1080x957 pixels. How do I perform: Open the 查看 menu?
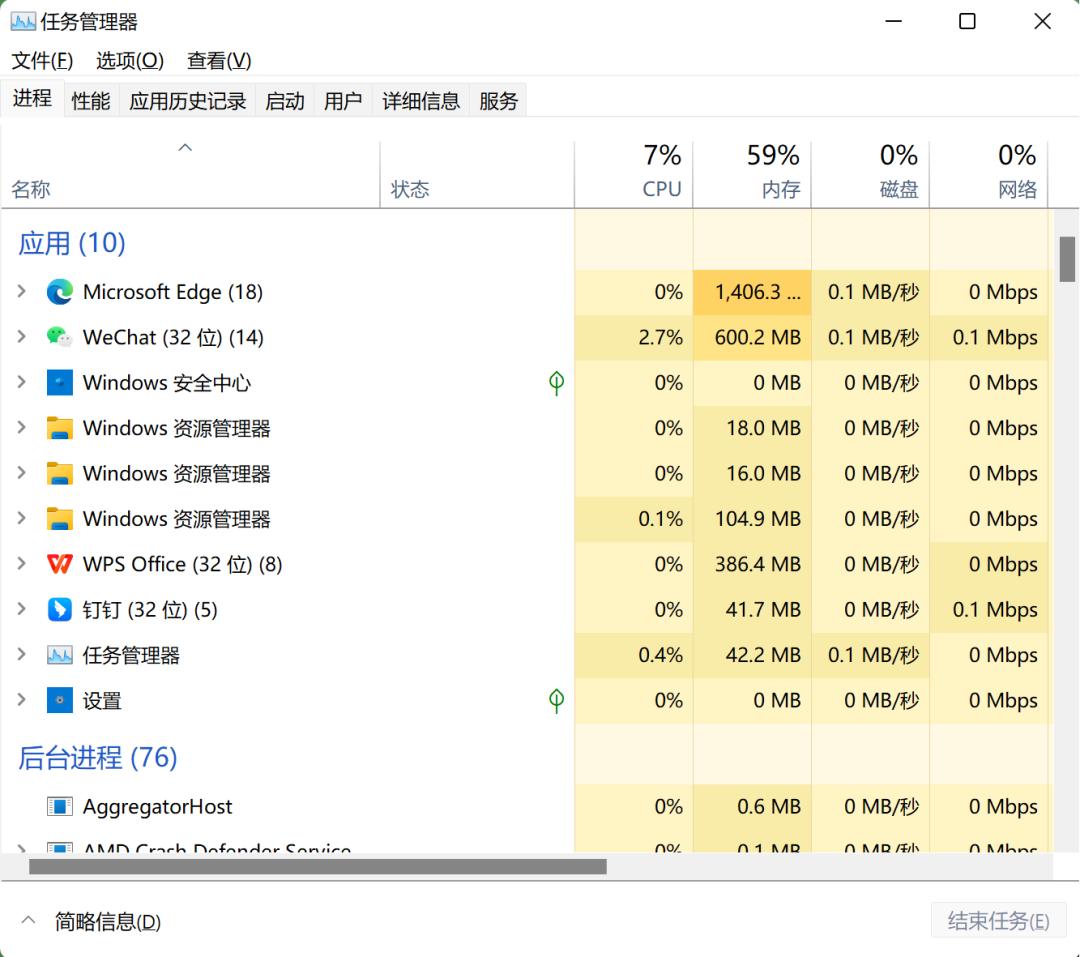(218, 60)
